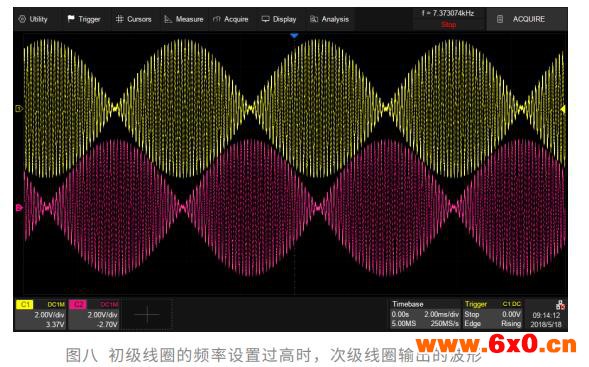589x367 pixels.
Task: Select the pink C2 ground level marker
Action: pos(19,207)
